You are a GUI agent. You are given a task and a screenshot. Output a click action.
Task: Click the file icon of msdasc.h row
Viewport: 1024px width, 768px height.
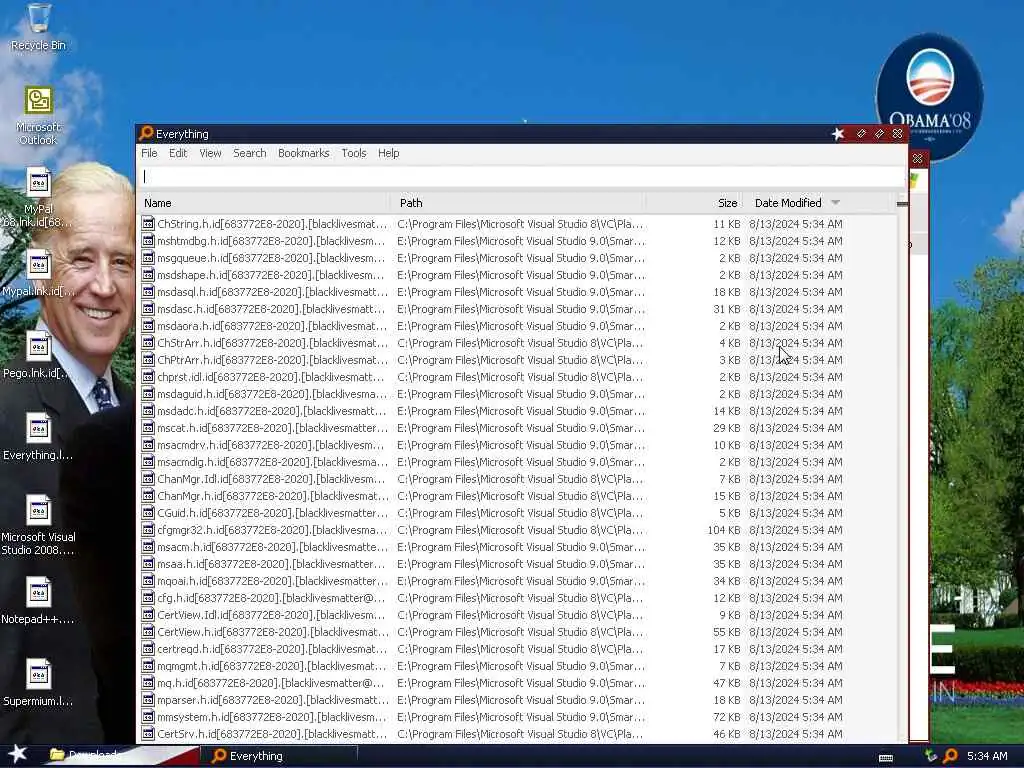[148, 309]
